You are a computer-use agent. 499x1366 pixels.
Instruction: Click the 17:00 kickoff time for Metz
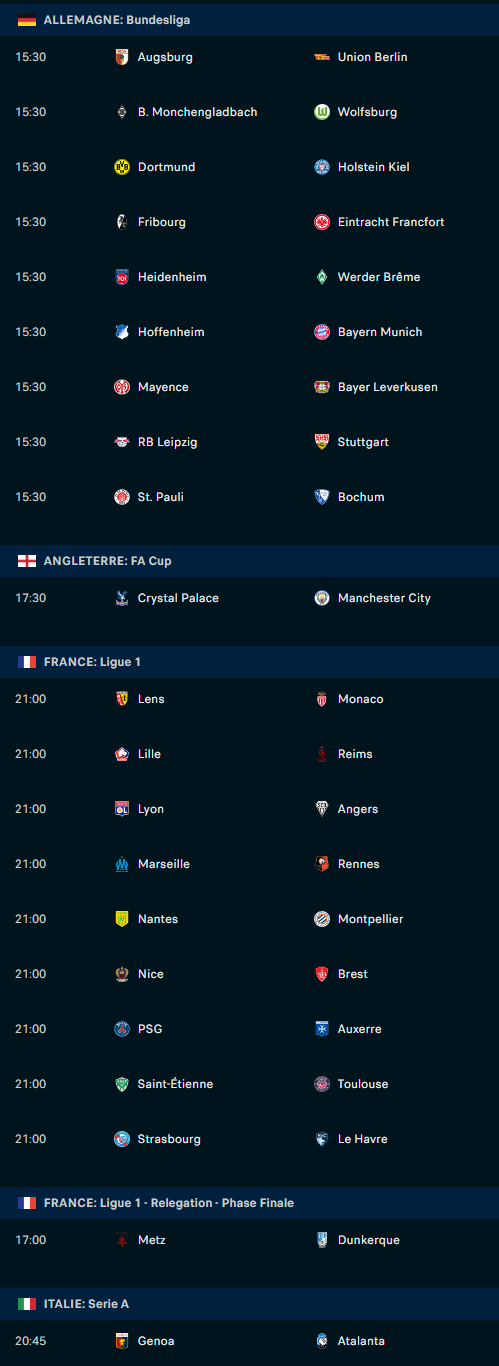click(x=31, y=1240)
